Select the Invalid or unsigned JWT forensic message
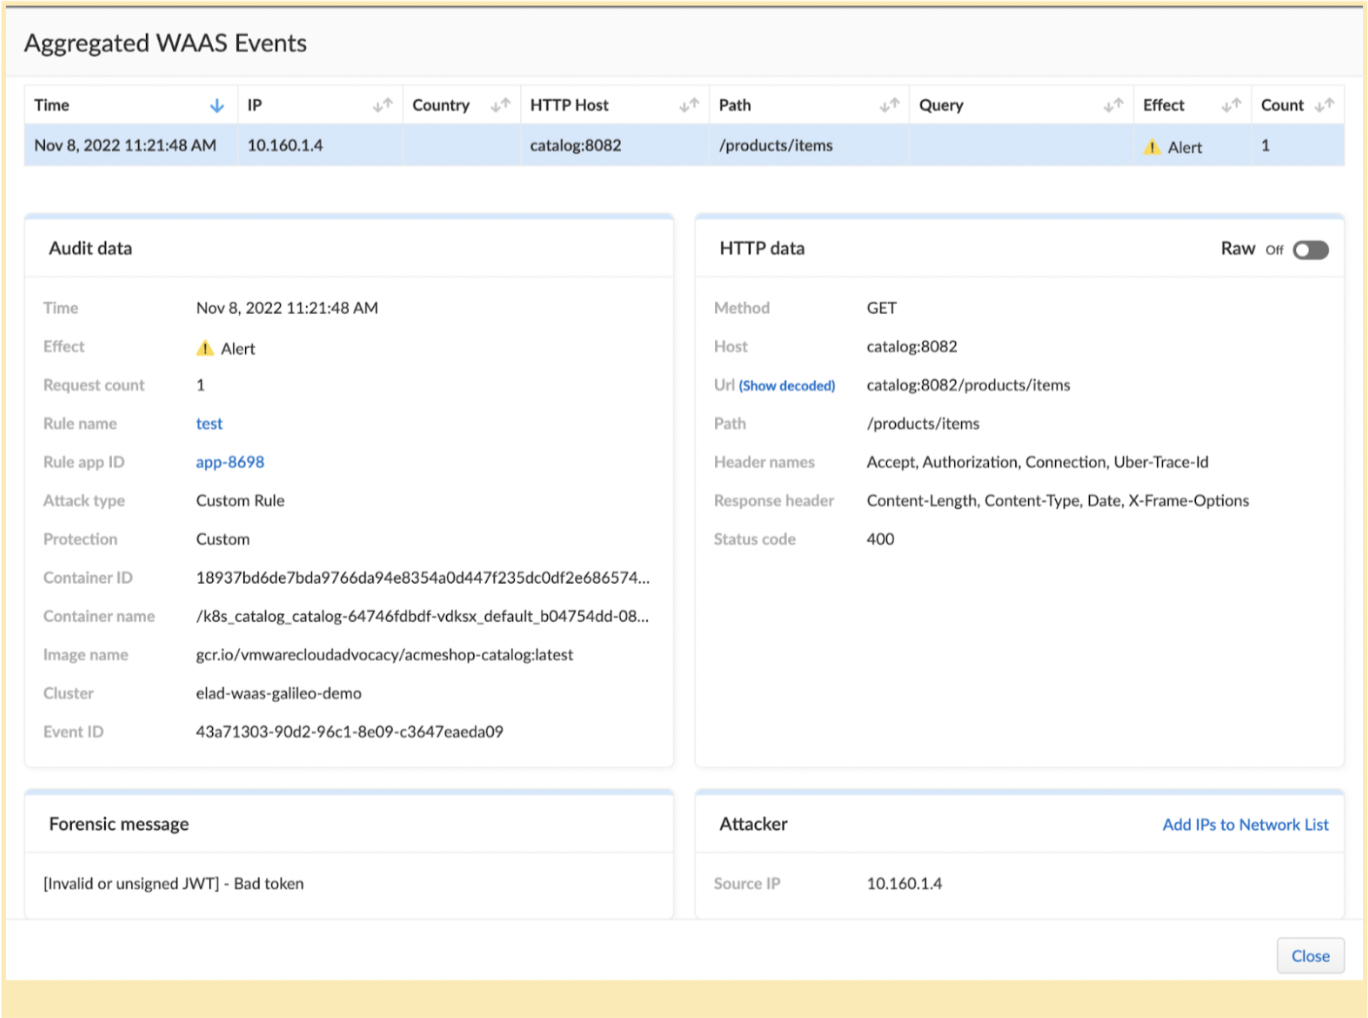1368x1018 pixels. coord(174,884)
